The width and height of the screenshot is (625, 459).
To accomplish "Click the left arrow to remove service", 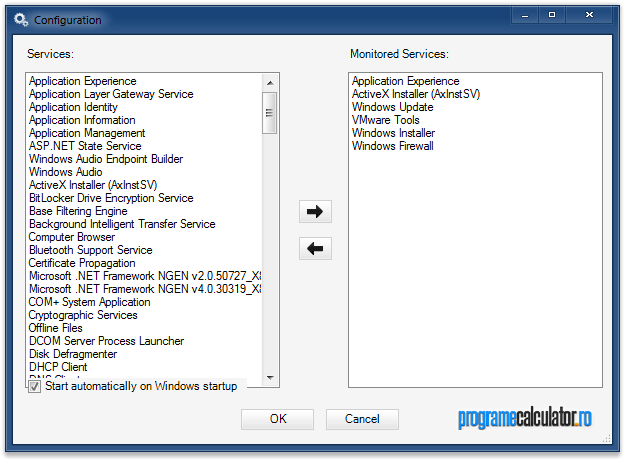I will click(315, 249).
